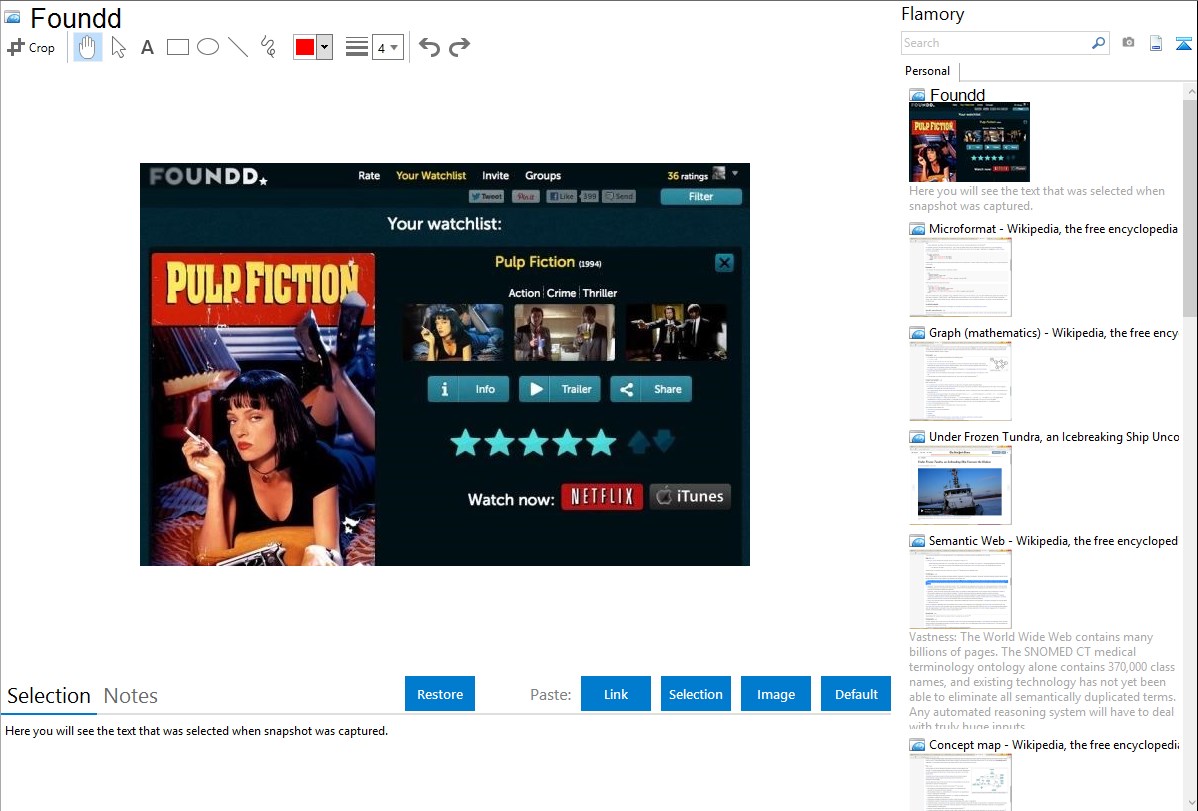1198x811 pixels.
Task: Undo the last annotation
Action: 429,47
